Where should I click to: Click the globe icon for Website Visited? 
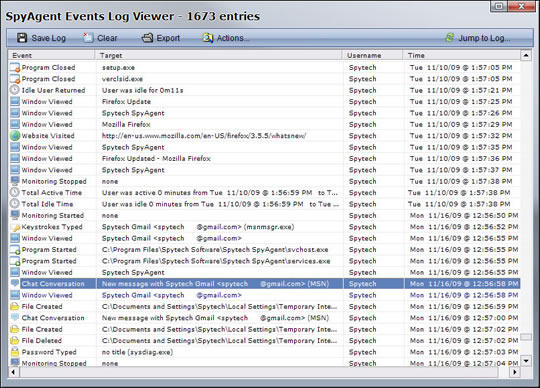(x=15, y=136)
